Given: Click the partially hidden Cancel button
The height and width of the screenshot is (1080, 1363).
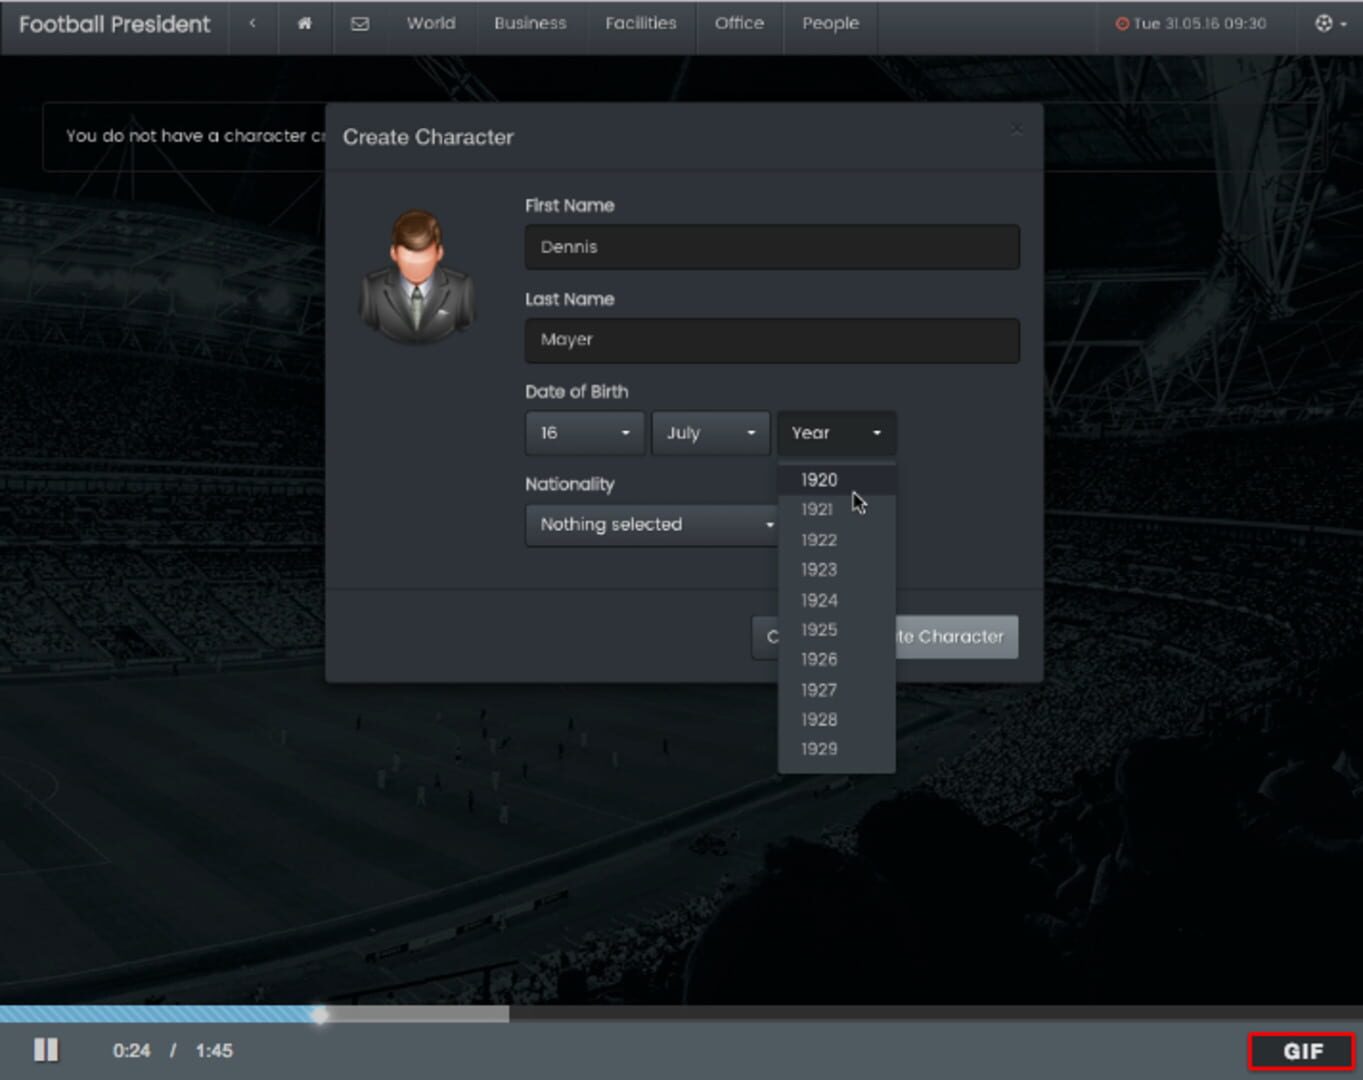Looking at the screenshot, I should point(765,637).
